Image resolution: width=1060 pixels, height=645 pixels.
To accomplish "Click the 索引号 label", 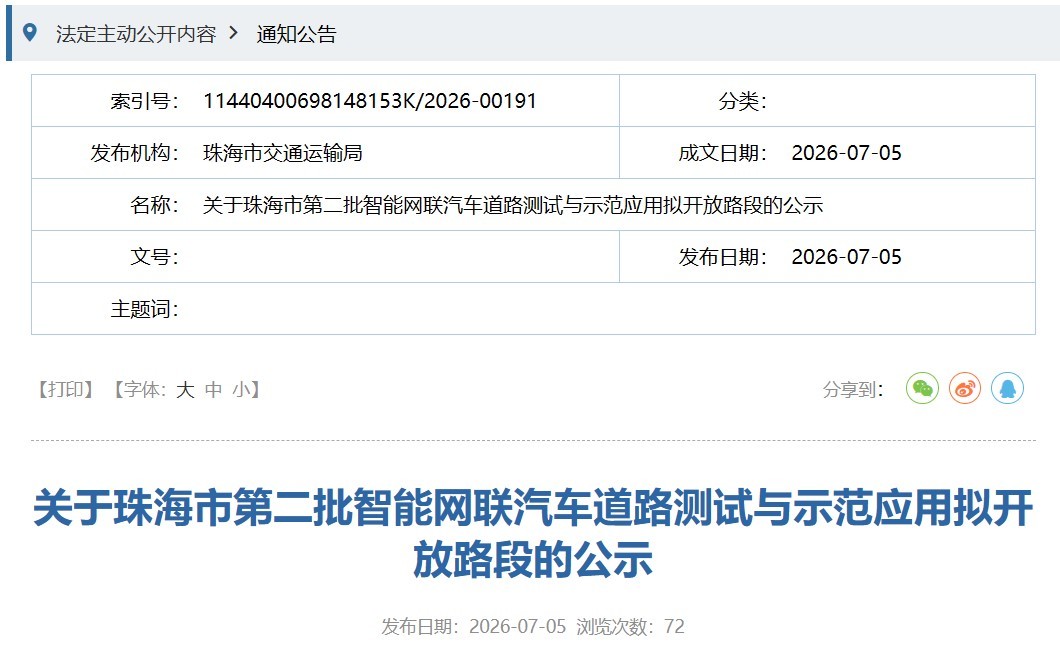I will [145, 101].
